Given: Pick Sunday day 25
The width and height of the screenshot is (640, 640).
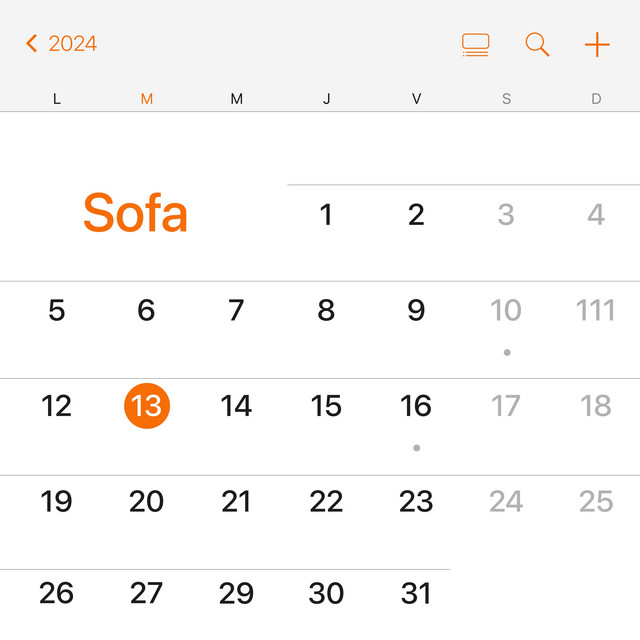Looking at the screenshot, I should (x=596, y=501).
